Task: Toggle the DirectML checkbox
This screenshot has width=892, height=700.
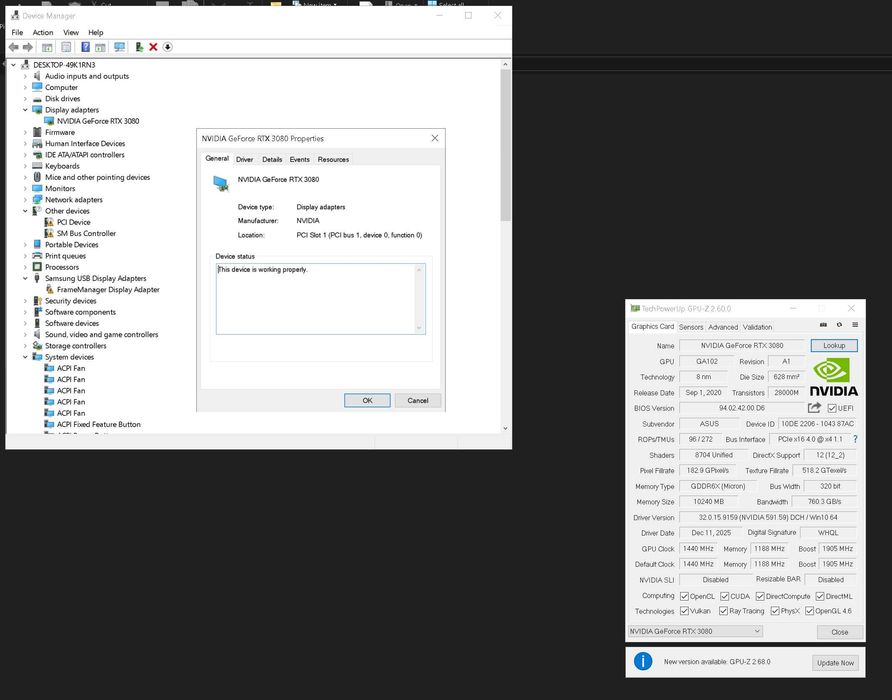Action: coord(820,596)
